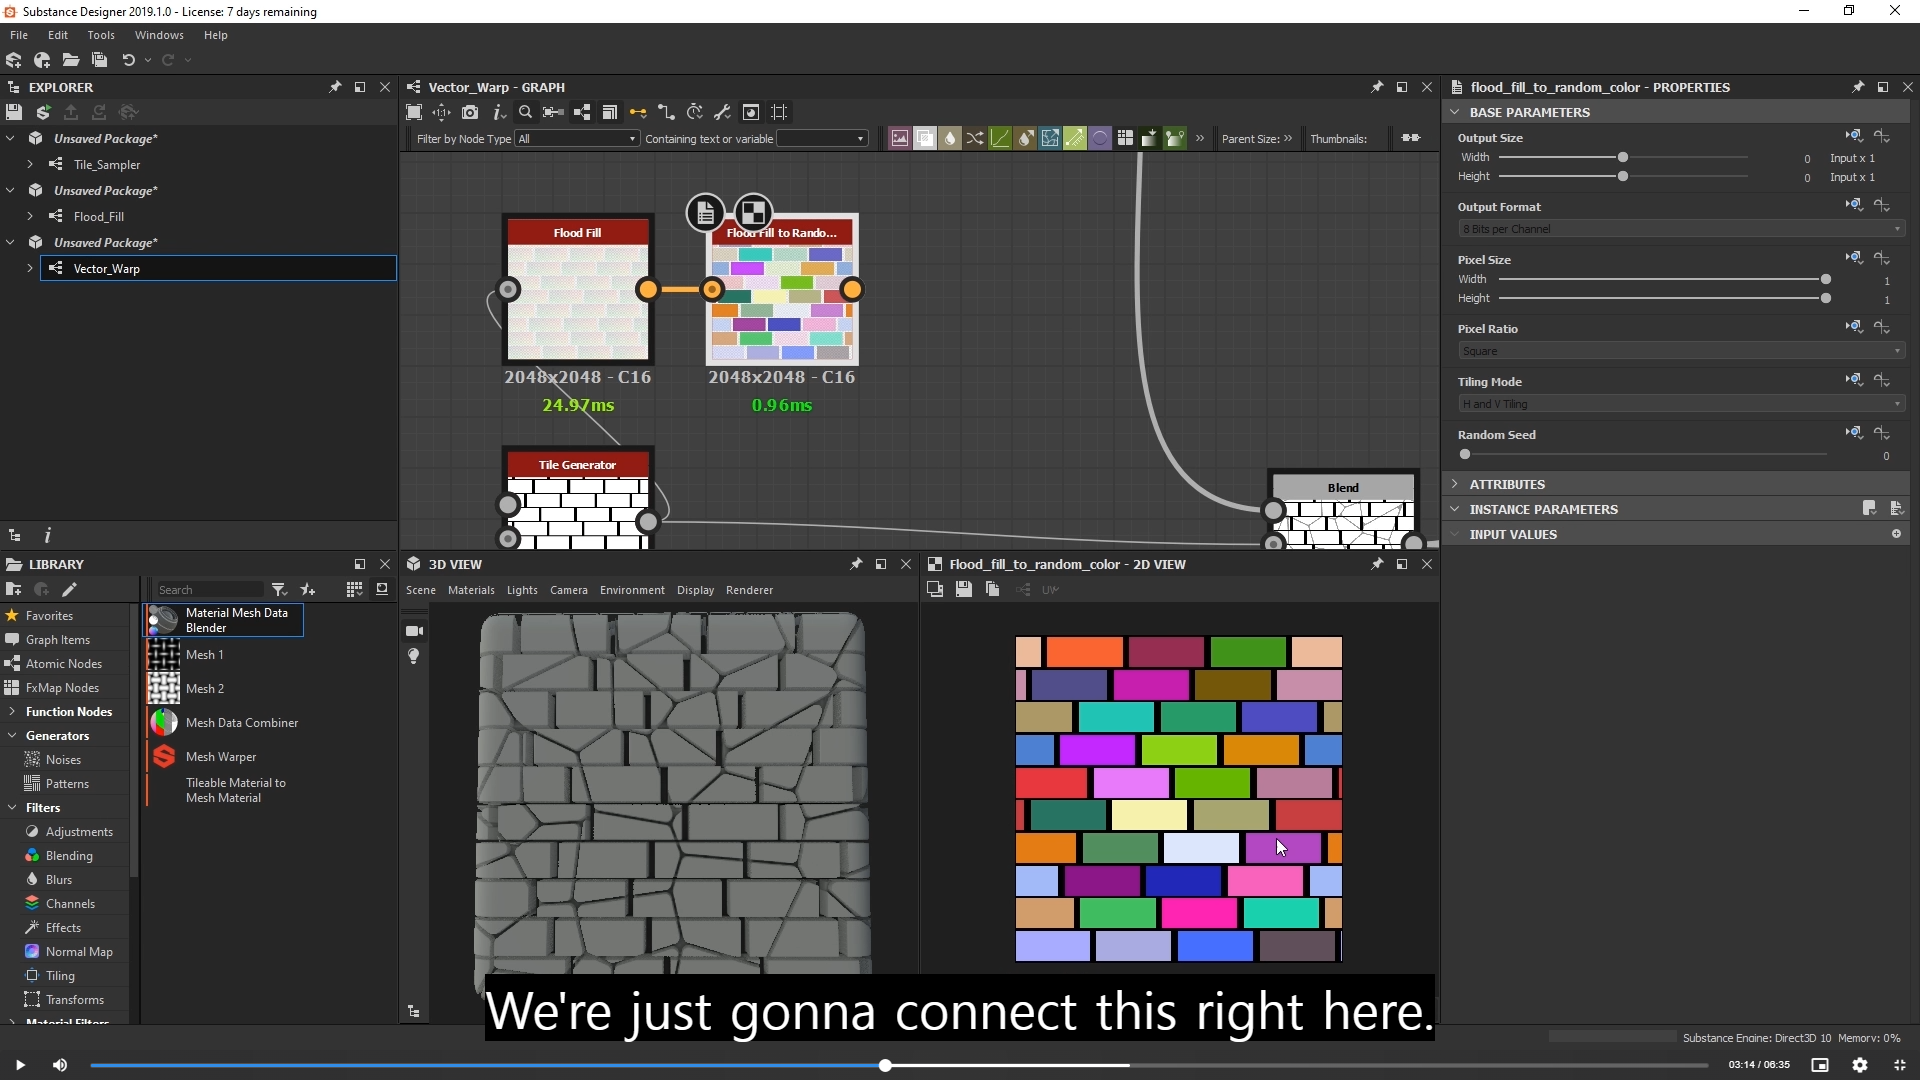This screenshot has width=1920, height=1080.
Task: Toggle library grid view mode icon
Action: (354, 590)
